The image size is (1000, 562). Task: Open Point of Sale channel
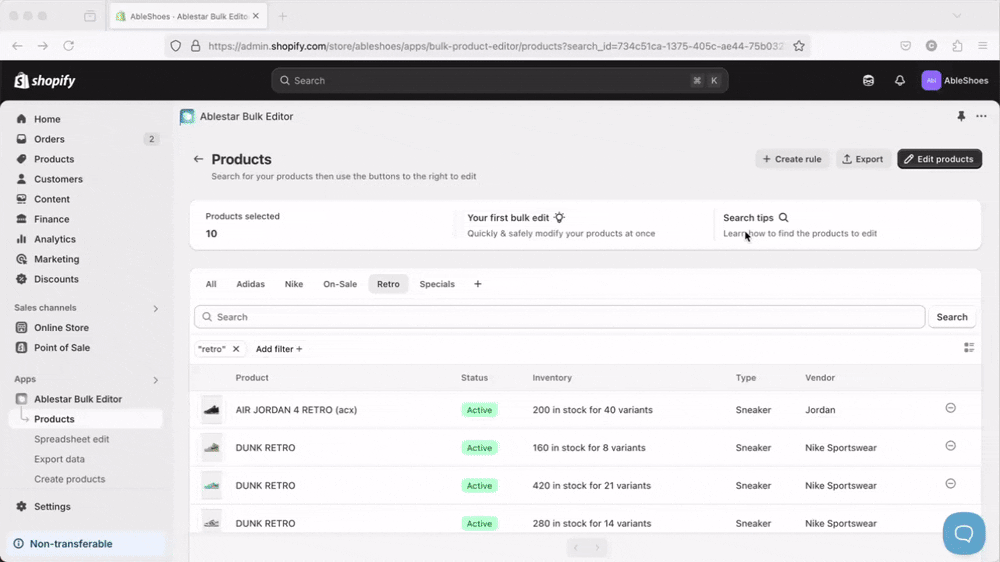coord(62,348)
